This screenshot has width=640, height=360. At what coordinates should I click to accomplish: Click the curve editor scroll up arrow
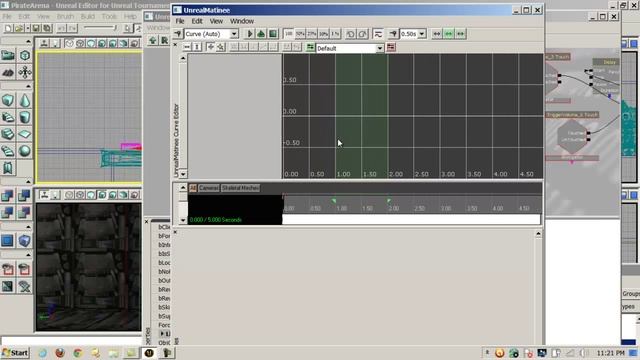pos(183,58)
